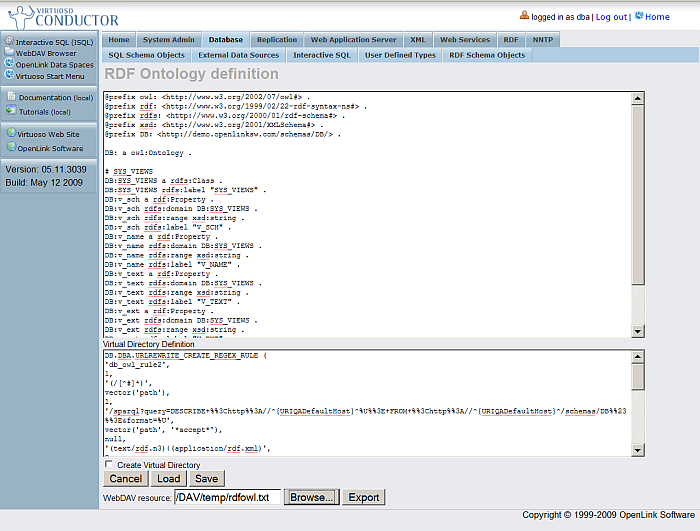Screen dimensions: 700x531
Task: Click the '# SYS_VIEWS' comment line
Action: [x=129, y=171]
